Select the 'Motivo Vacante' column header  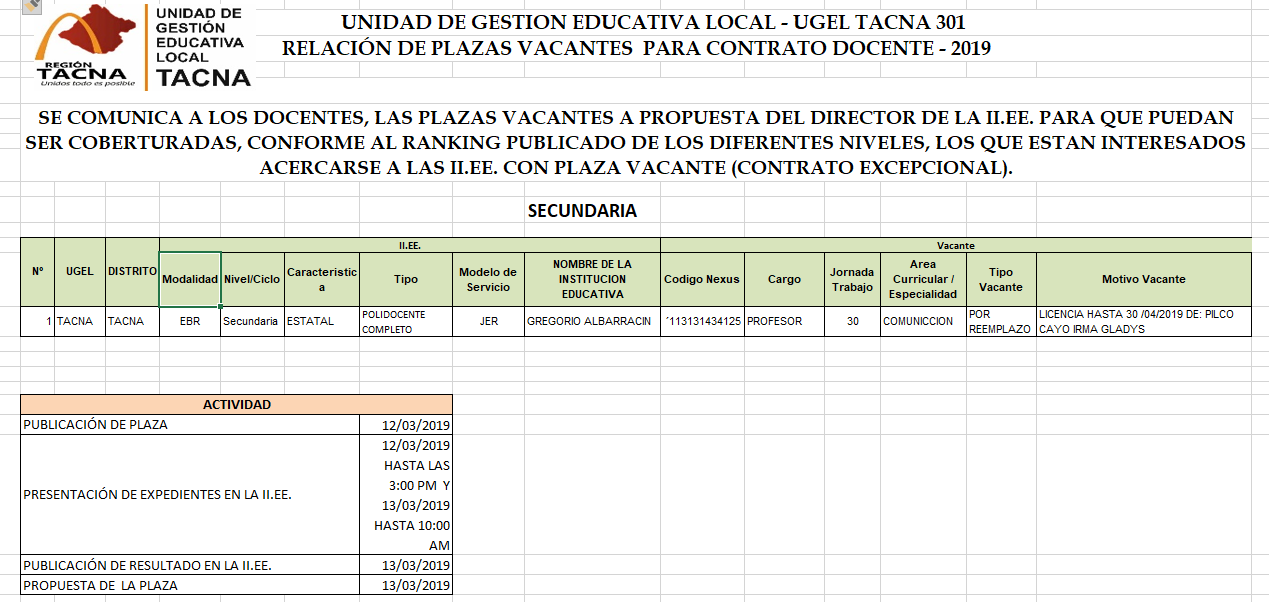click(x=1144, y=279)
